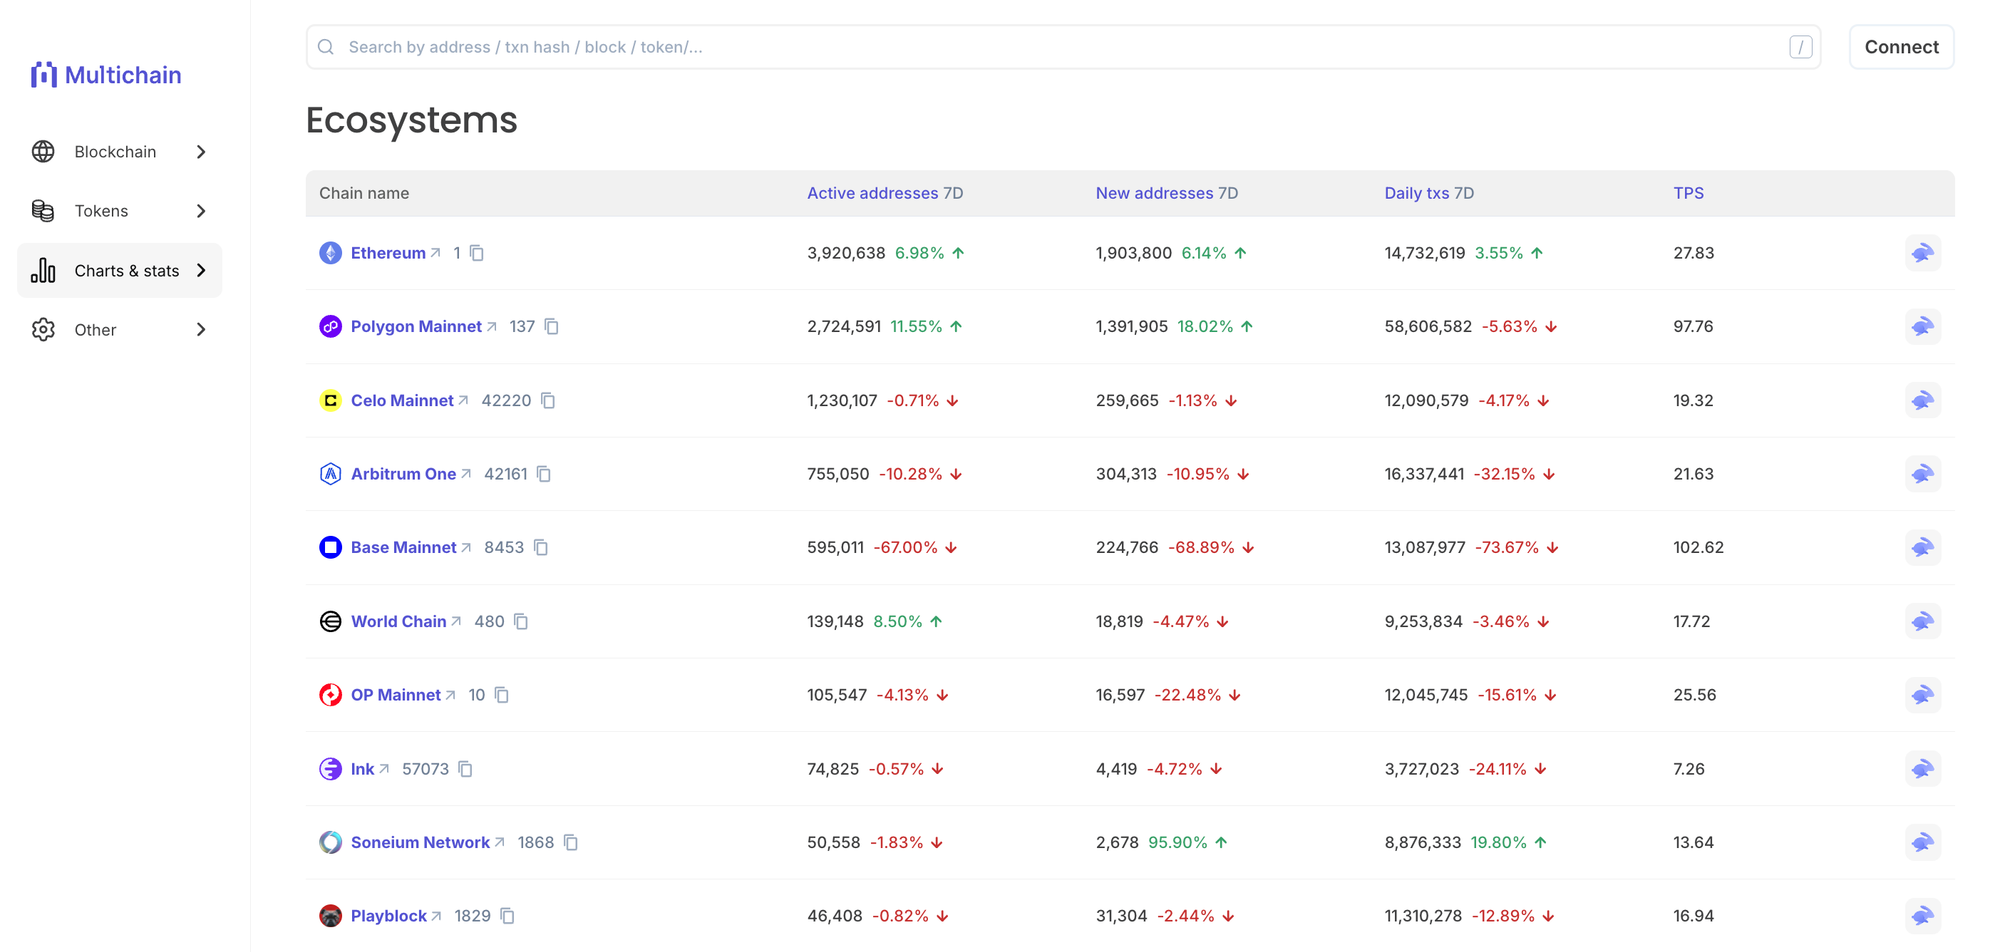Click the Arbitrum One logo icon
Viewport: 2000px width, 952px height.
330,474
